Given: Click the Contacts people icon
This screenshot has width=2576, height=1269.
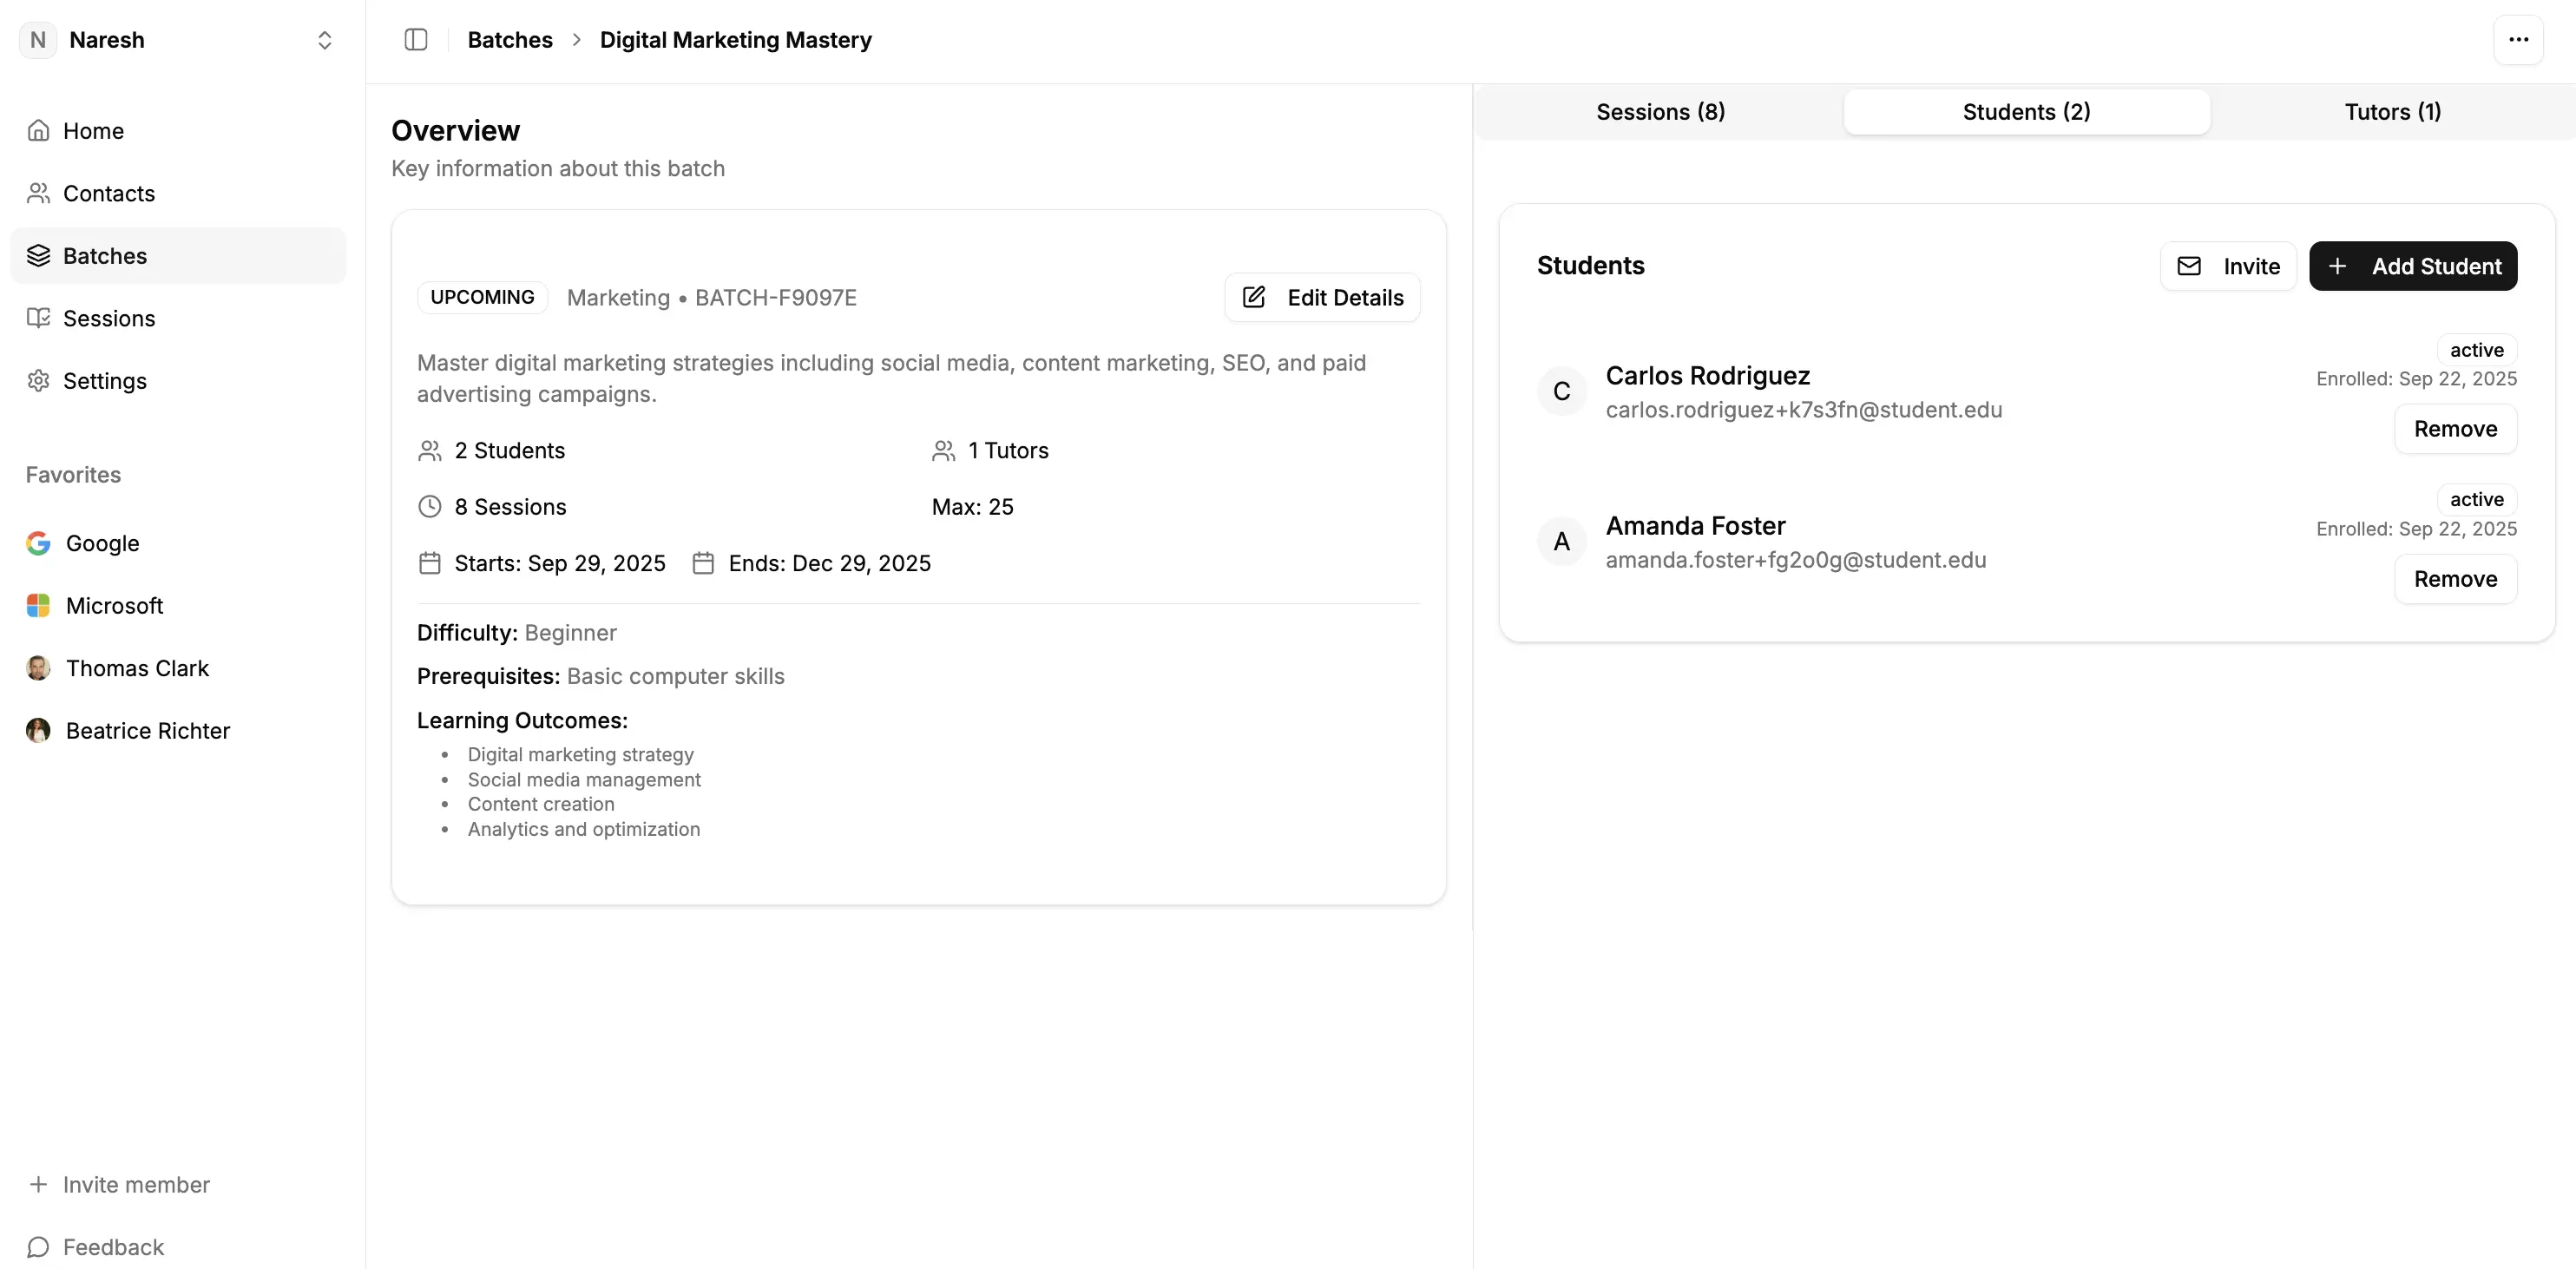Looking at the screenshot, I should (x=38, y=193).
